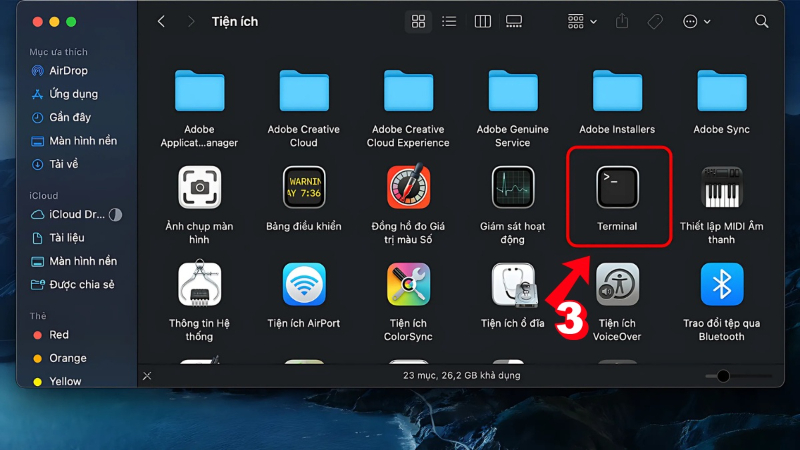Open the more actions ellipsis menu
Image resolution: width=800 pixels, height=450 pixels.
pyautogui.click(x=696, y=21)
